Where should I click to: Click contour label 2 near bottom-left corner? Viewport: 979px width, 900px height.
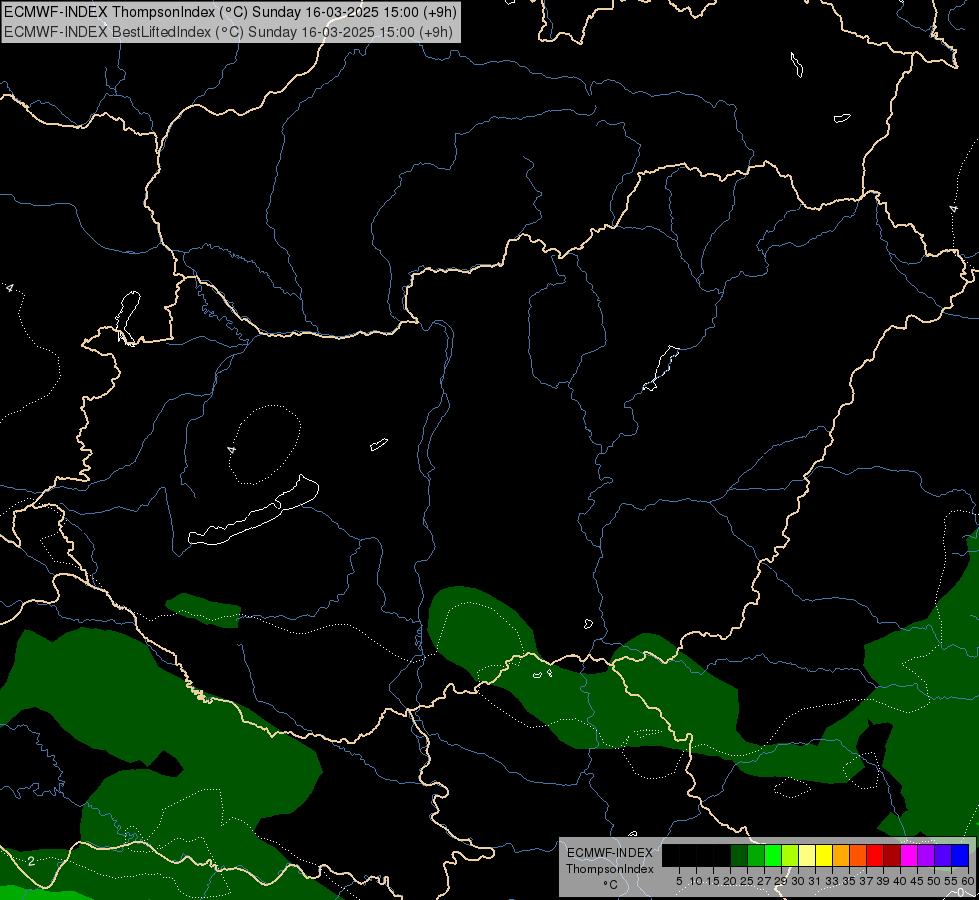(31, 861)
